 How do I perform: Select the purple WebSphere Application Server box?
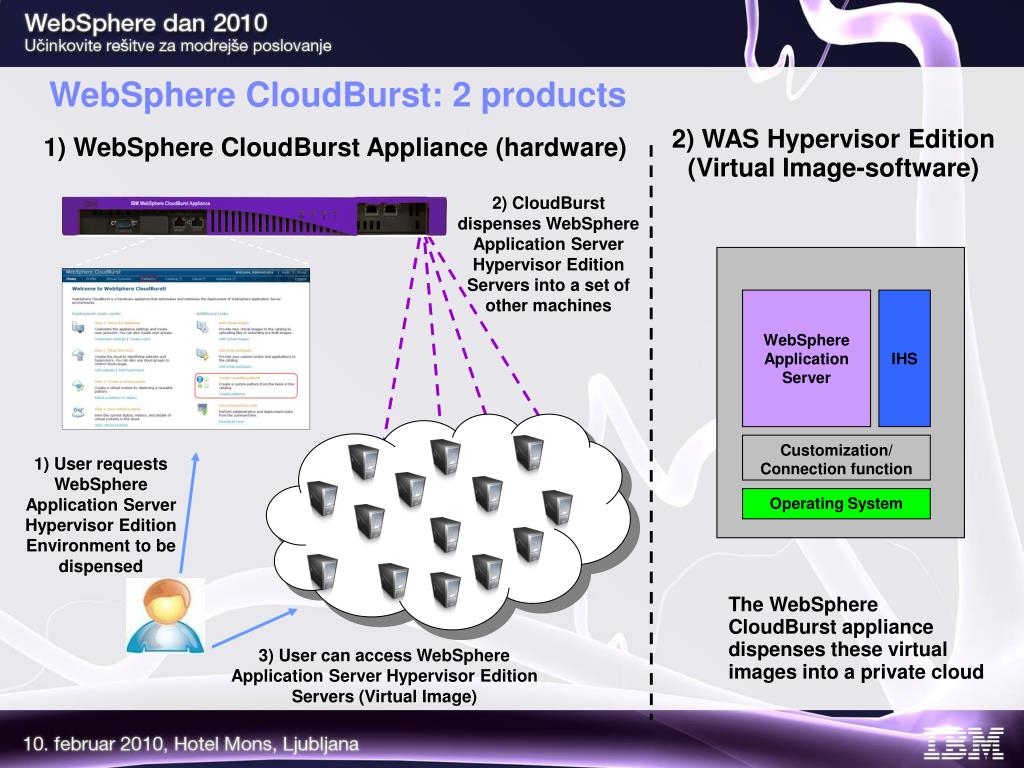point(806,358)
